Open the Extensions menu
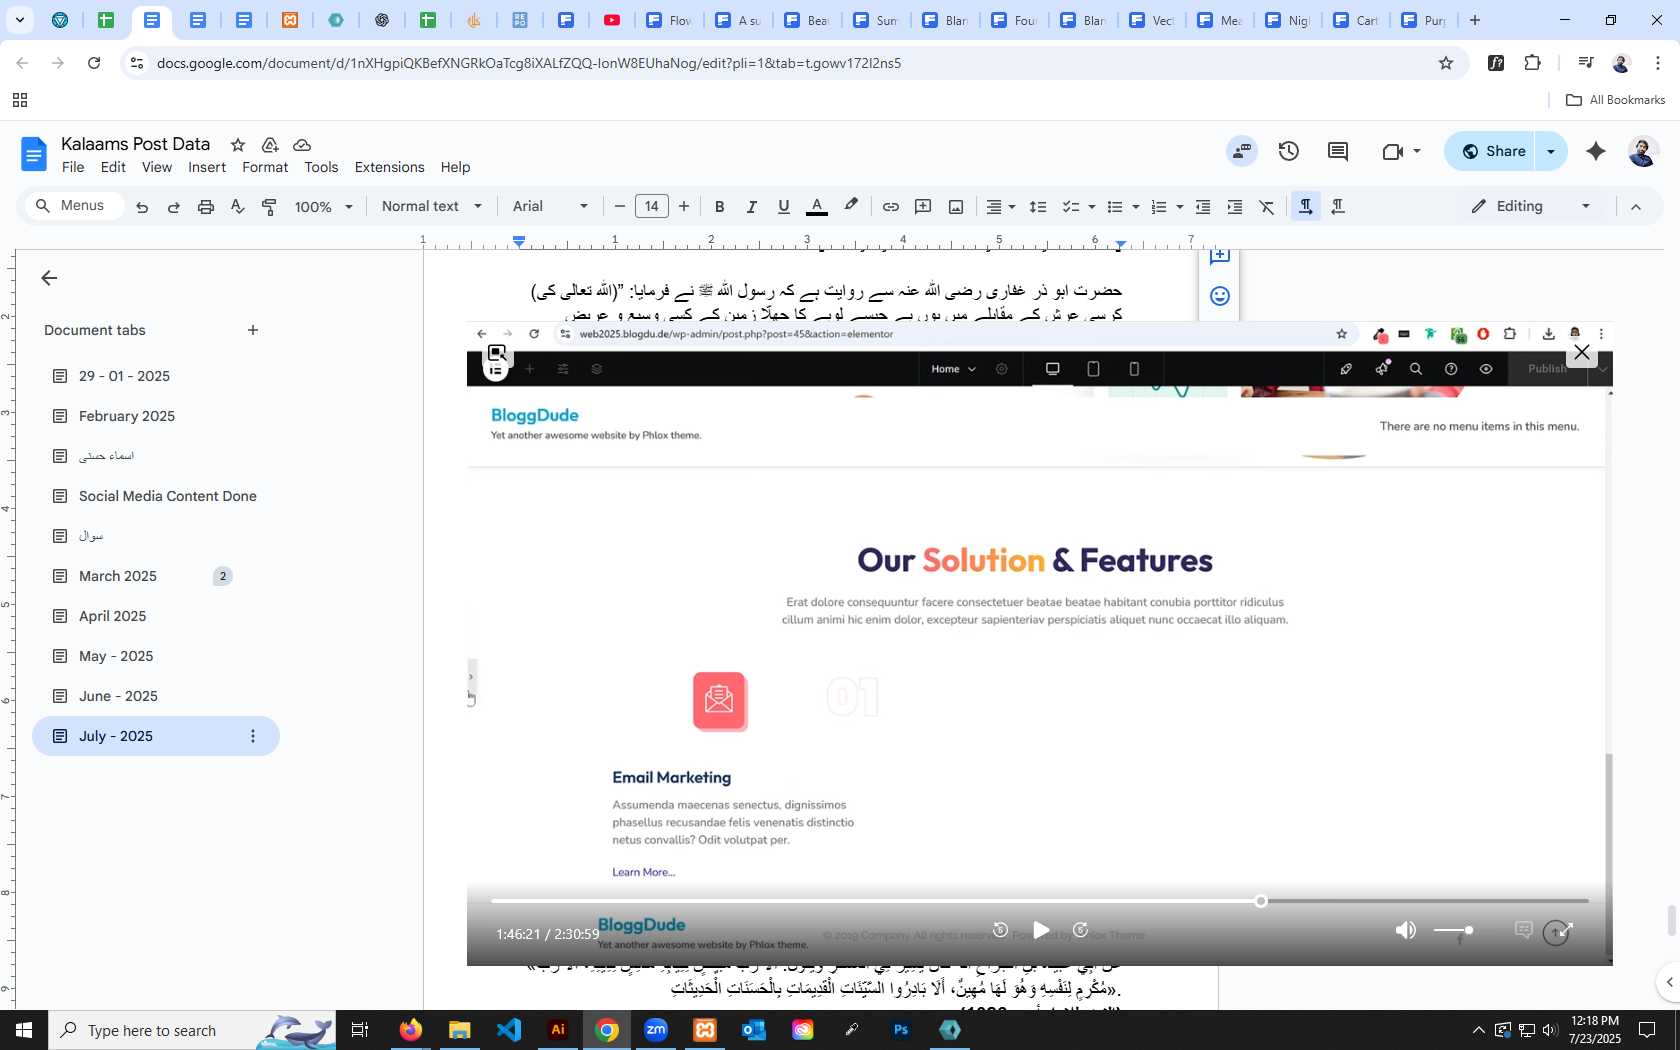This screenshot has height=1050, width=1680. 389,167
